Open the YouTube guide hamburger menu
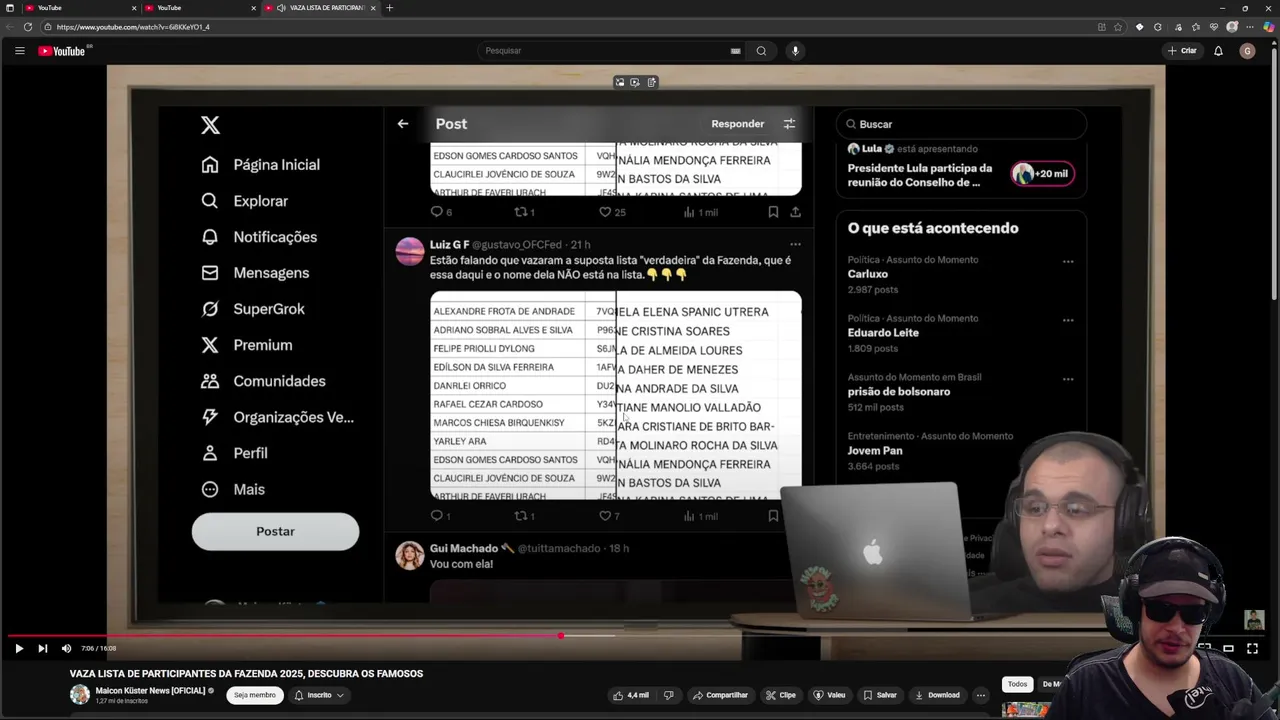The image size is (1280, 720). click(19, 51)
